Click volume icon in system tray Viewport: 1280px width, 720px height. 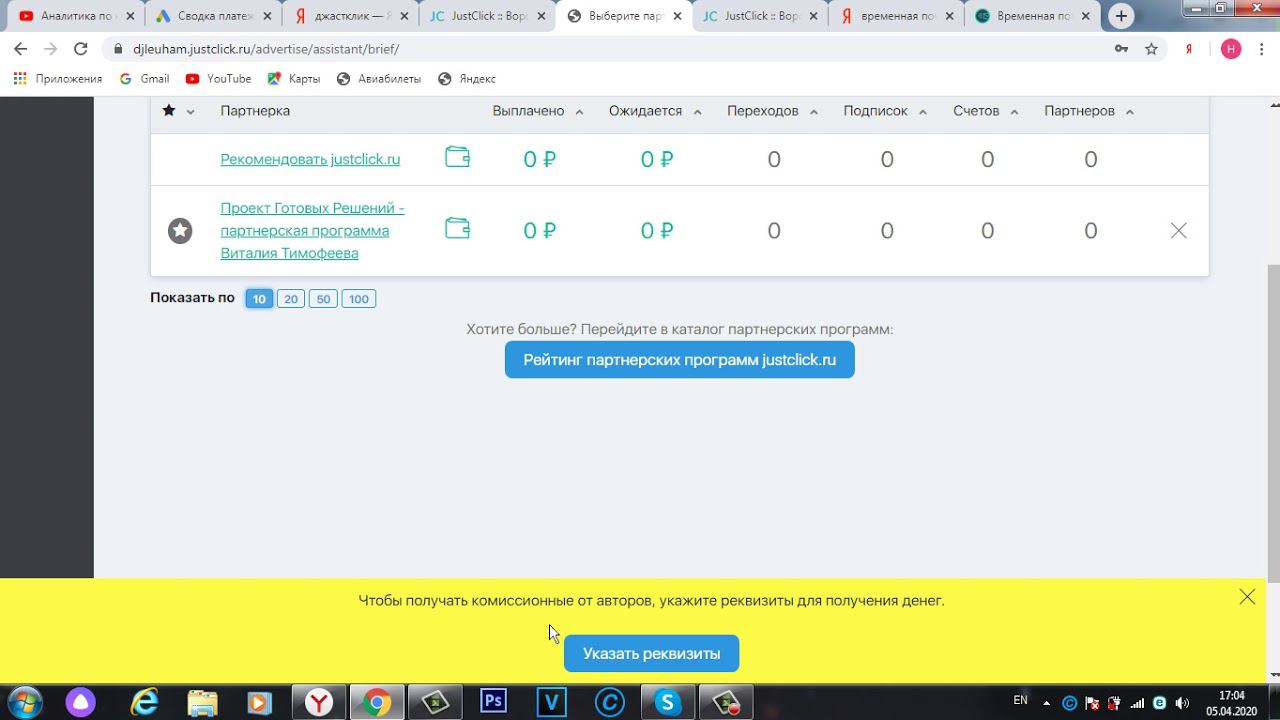[x=1181, y=703]
